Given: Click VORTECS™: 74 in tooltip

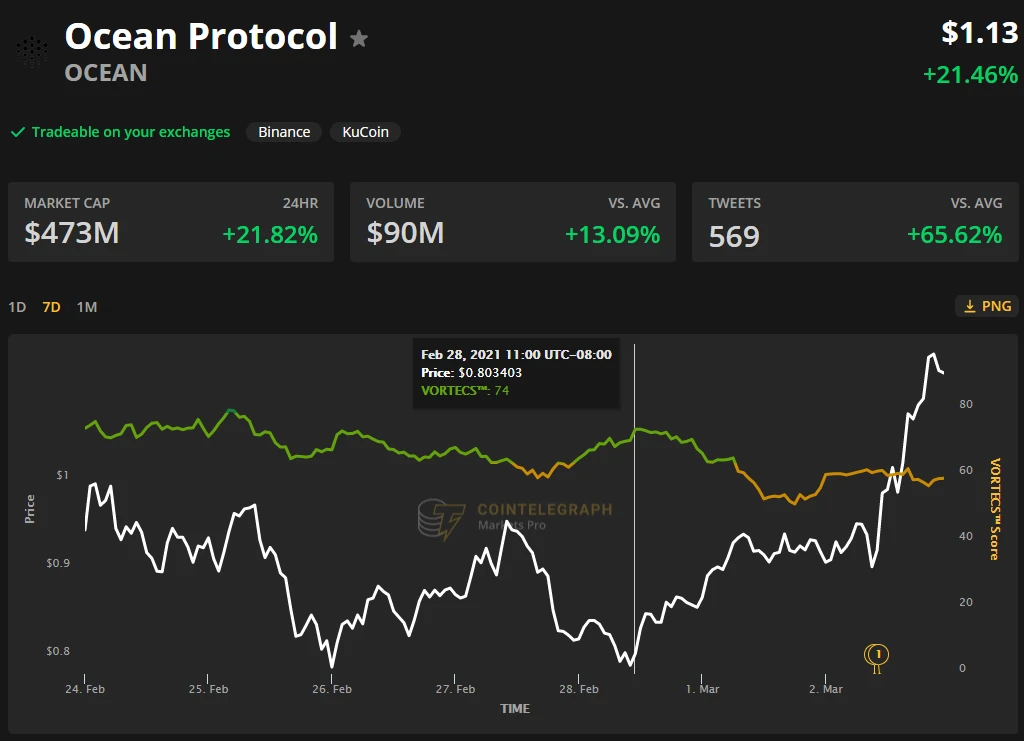Looking at the screenshot, I should click(465, 390).
